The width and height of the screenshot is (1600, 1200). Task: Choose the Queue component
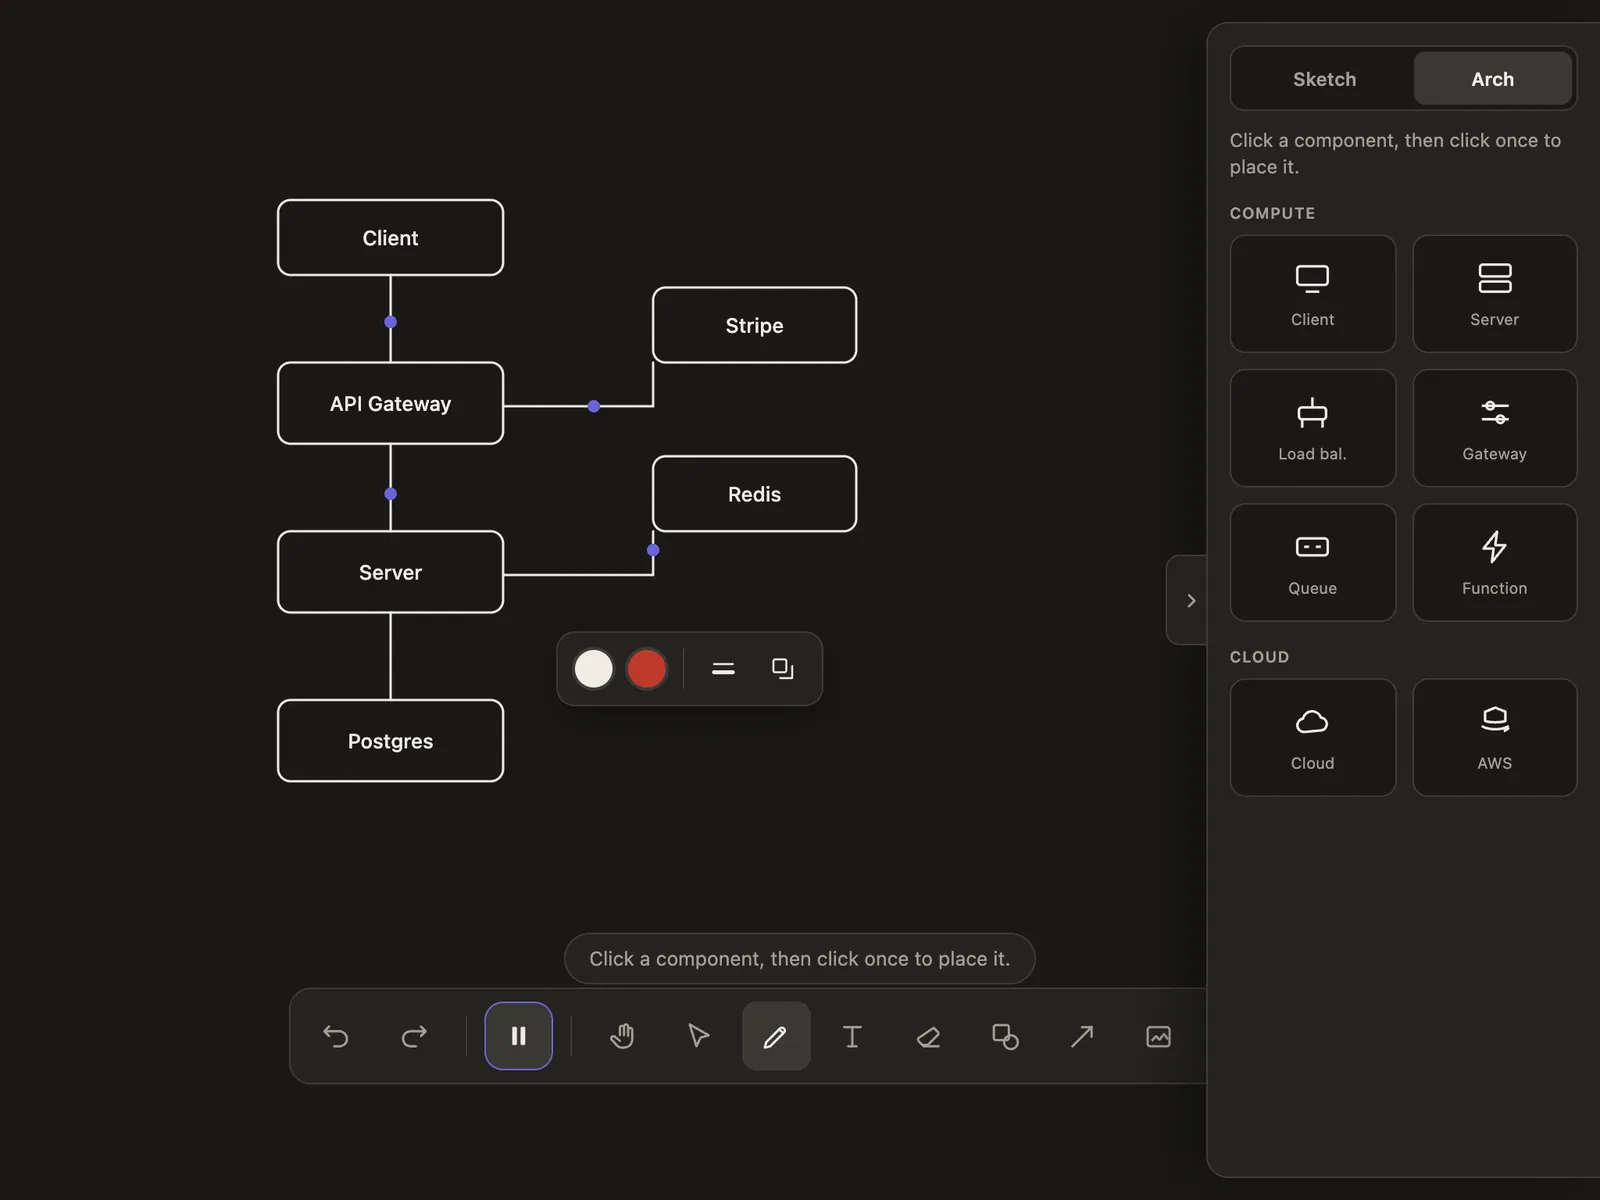pyautogui.click(x=1313, y=563)
